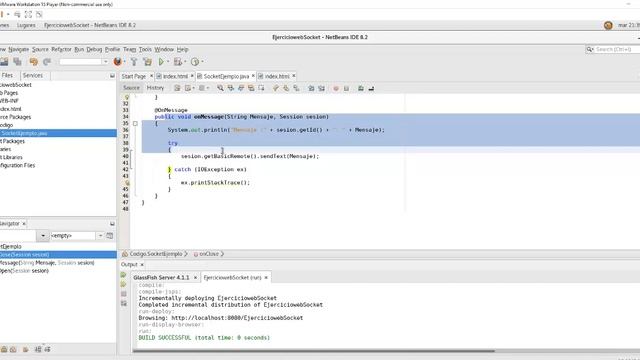Click Next Bookmark editor icon
Viewport: 640px width, 360px height.
(286, 88)
